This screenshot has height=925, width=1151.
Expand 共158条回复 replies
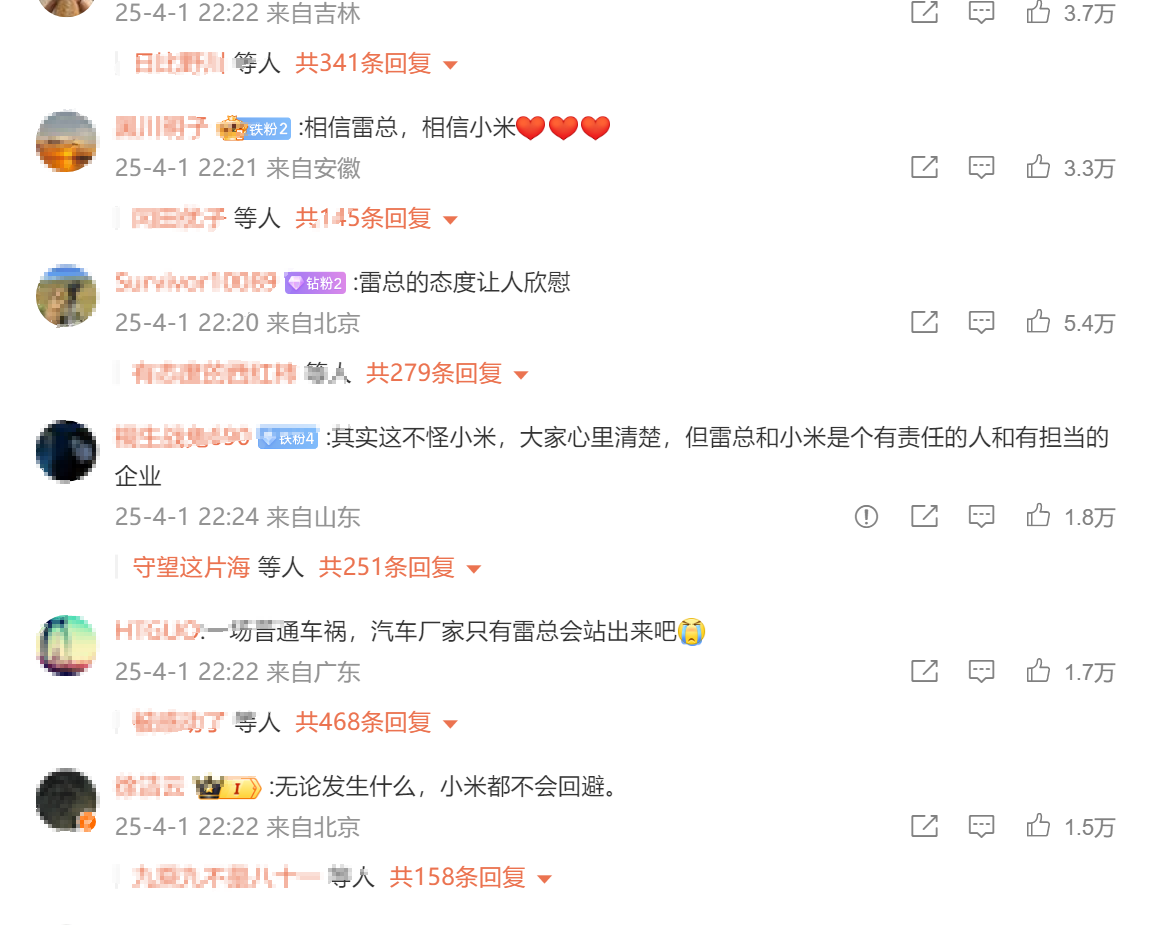(471, 877)
